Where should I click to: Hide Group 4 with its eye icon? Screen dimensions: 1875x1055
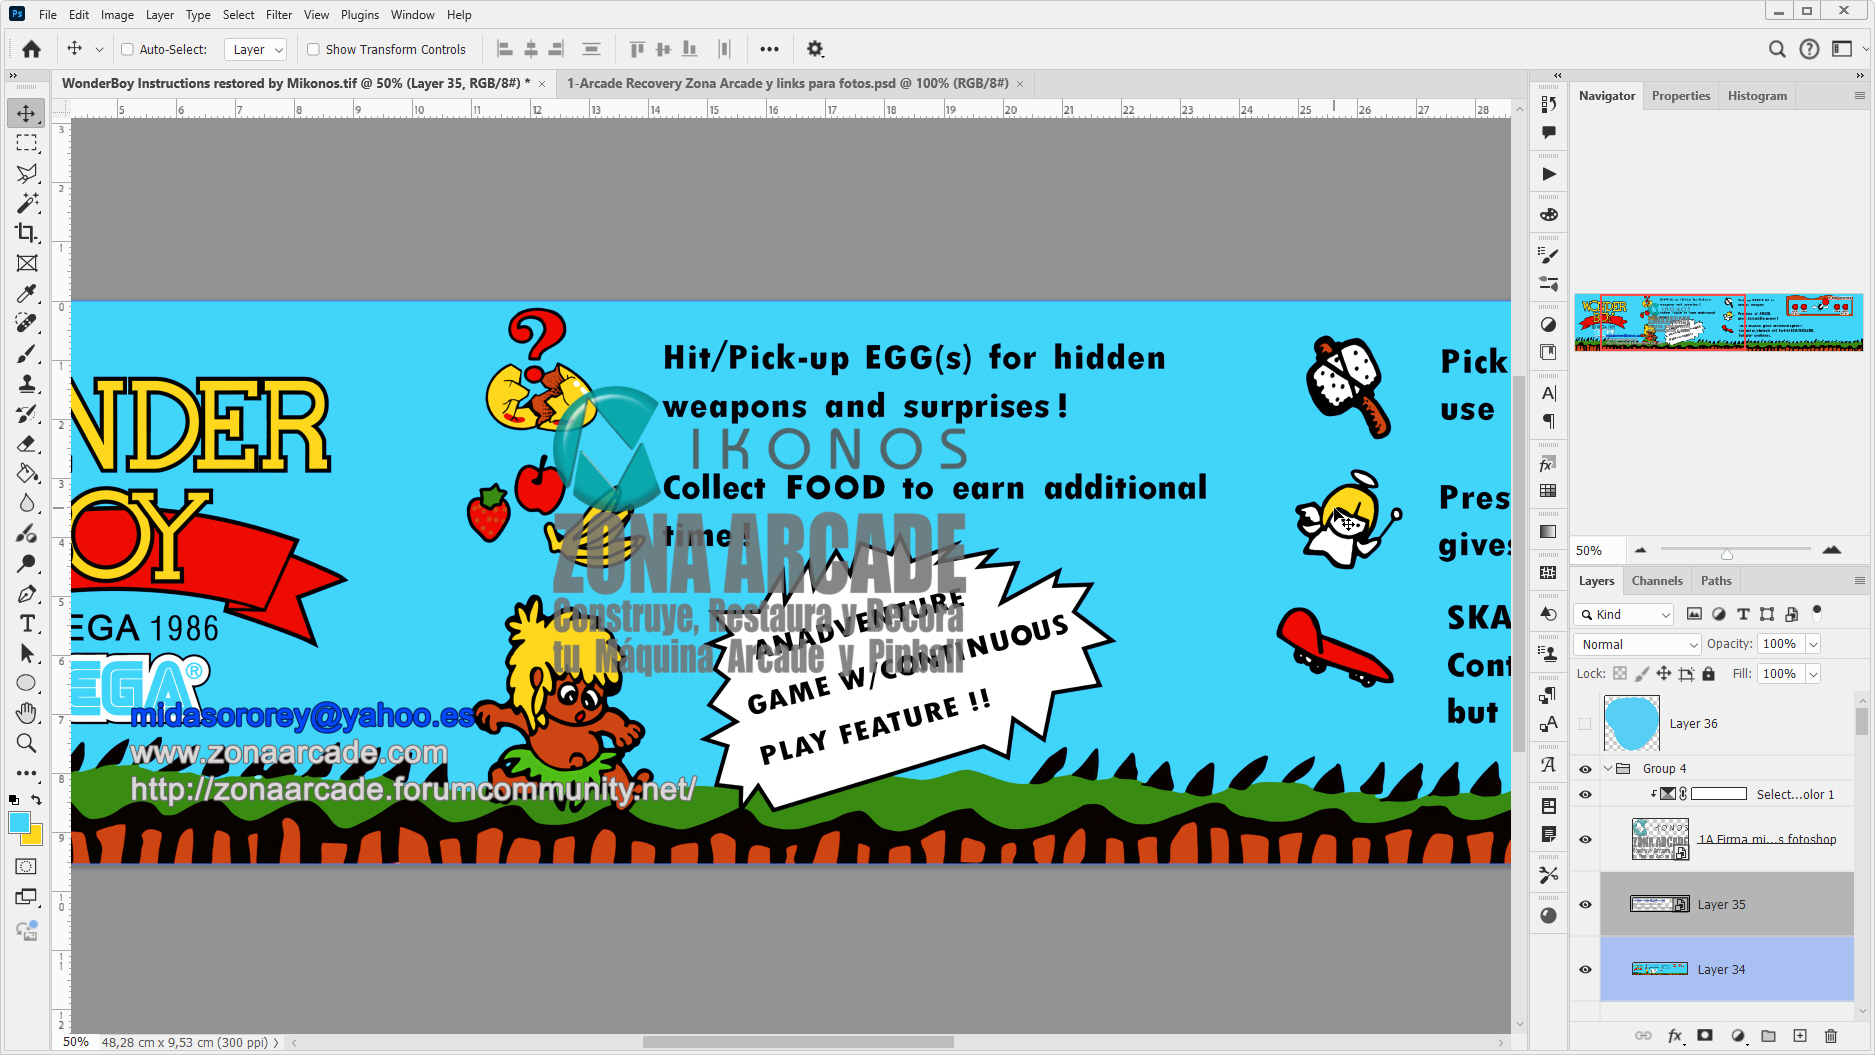click(1585, 769)
